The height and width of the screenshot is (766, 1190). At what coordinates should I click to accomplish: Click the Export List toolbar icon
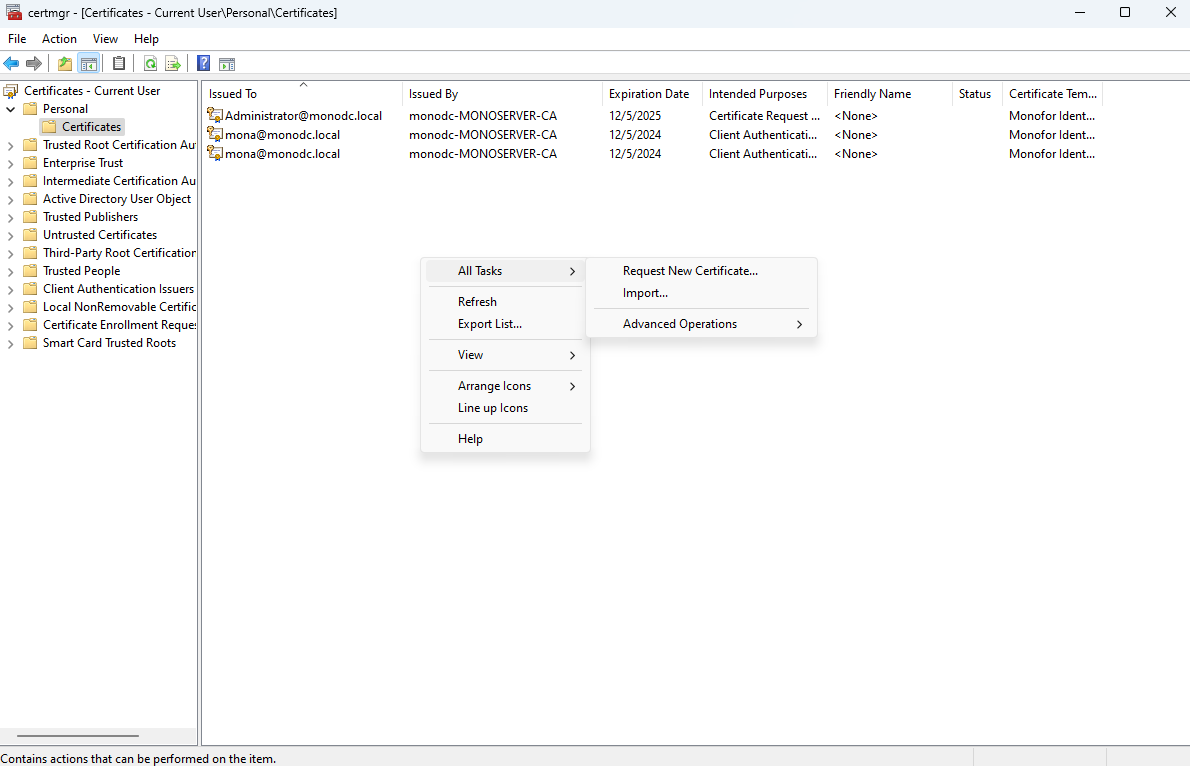coord(172,64)
